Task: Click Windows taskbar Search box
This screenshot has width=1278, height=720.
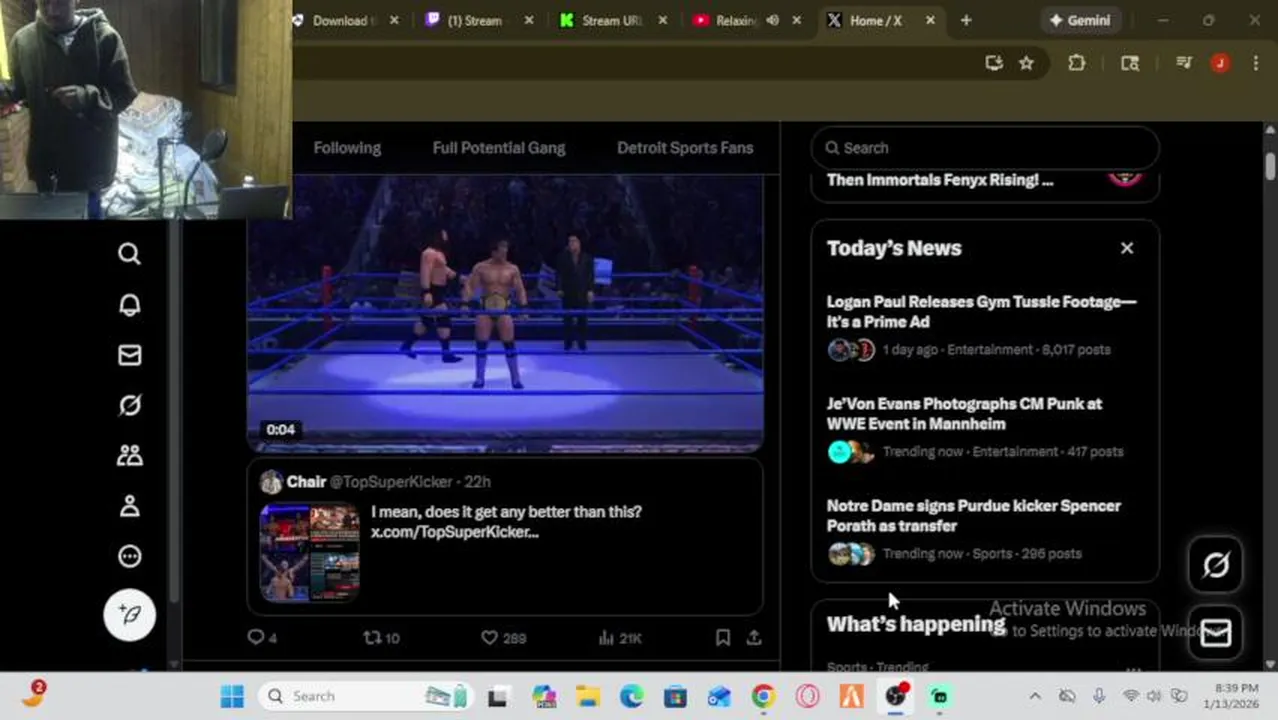Action: point(365,696)
